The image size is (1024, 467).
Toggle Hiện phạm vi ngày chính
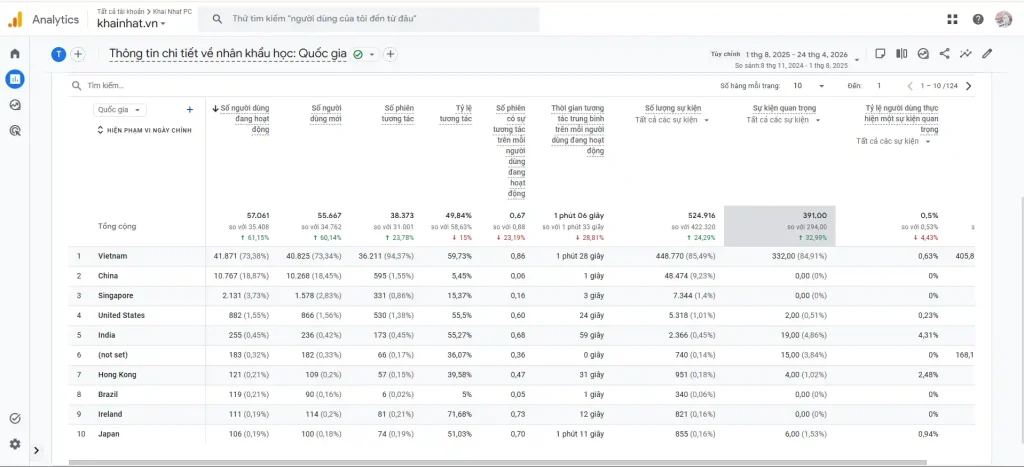coord(144,130)
